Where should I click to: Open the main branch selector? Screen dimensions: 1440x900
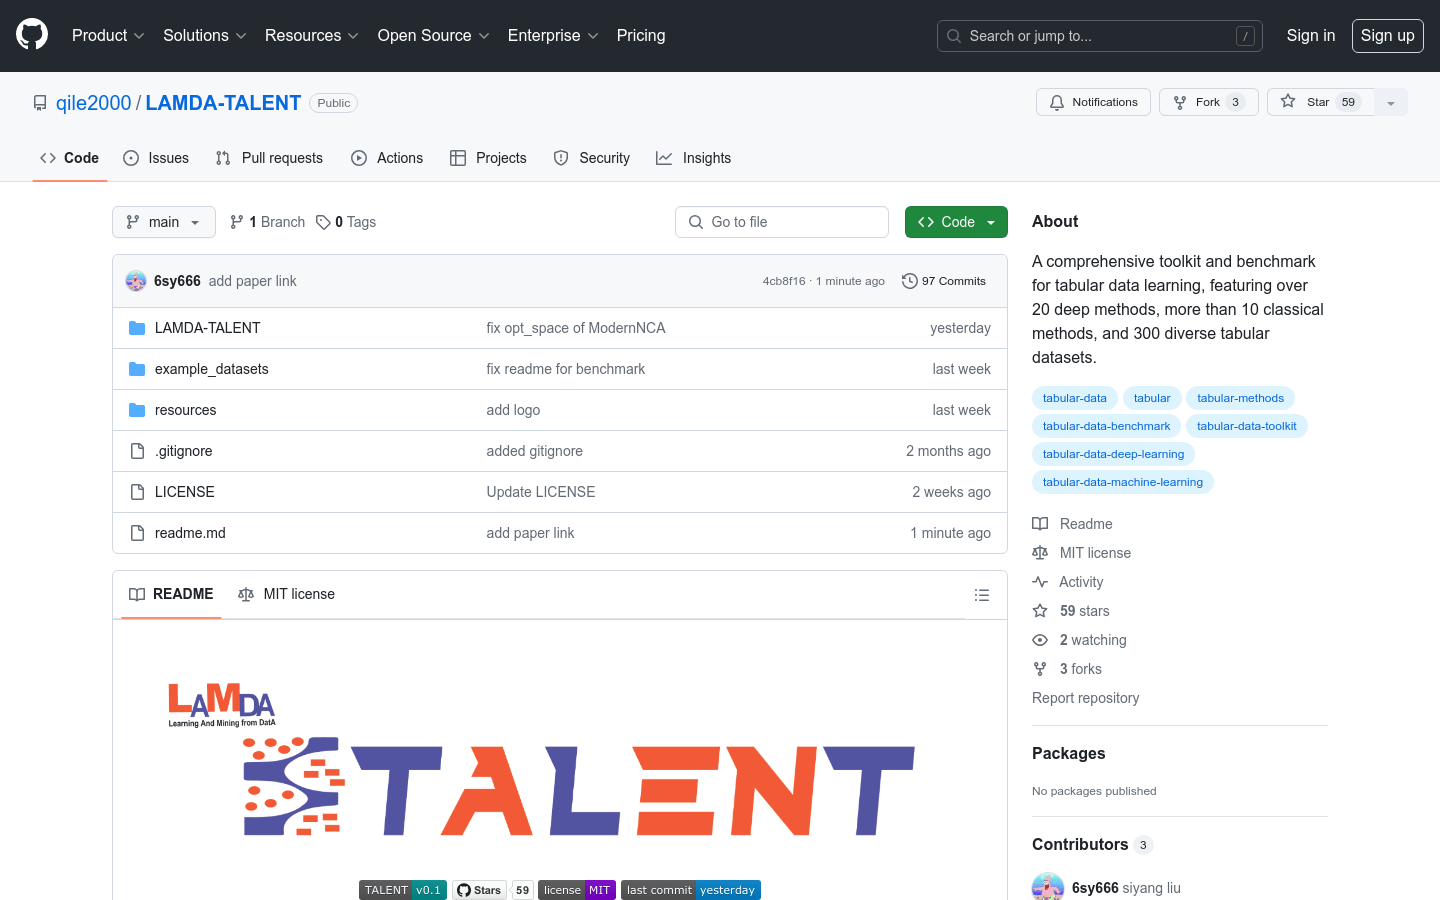(164, 222)
